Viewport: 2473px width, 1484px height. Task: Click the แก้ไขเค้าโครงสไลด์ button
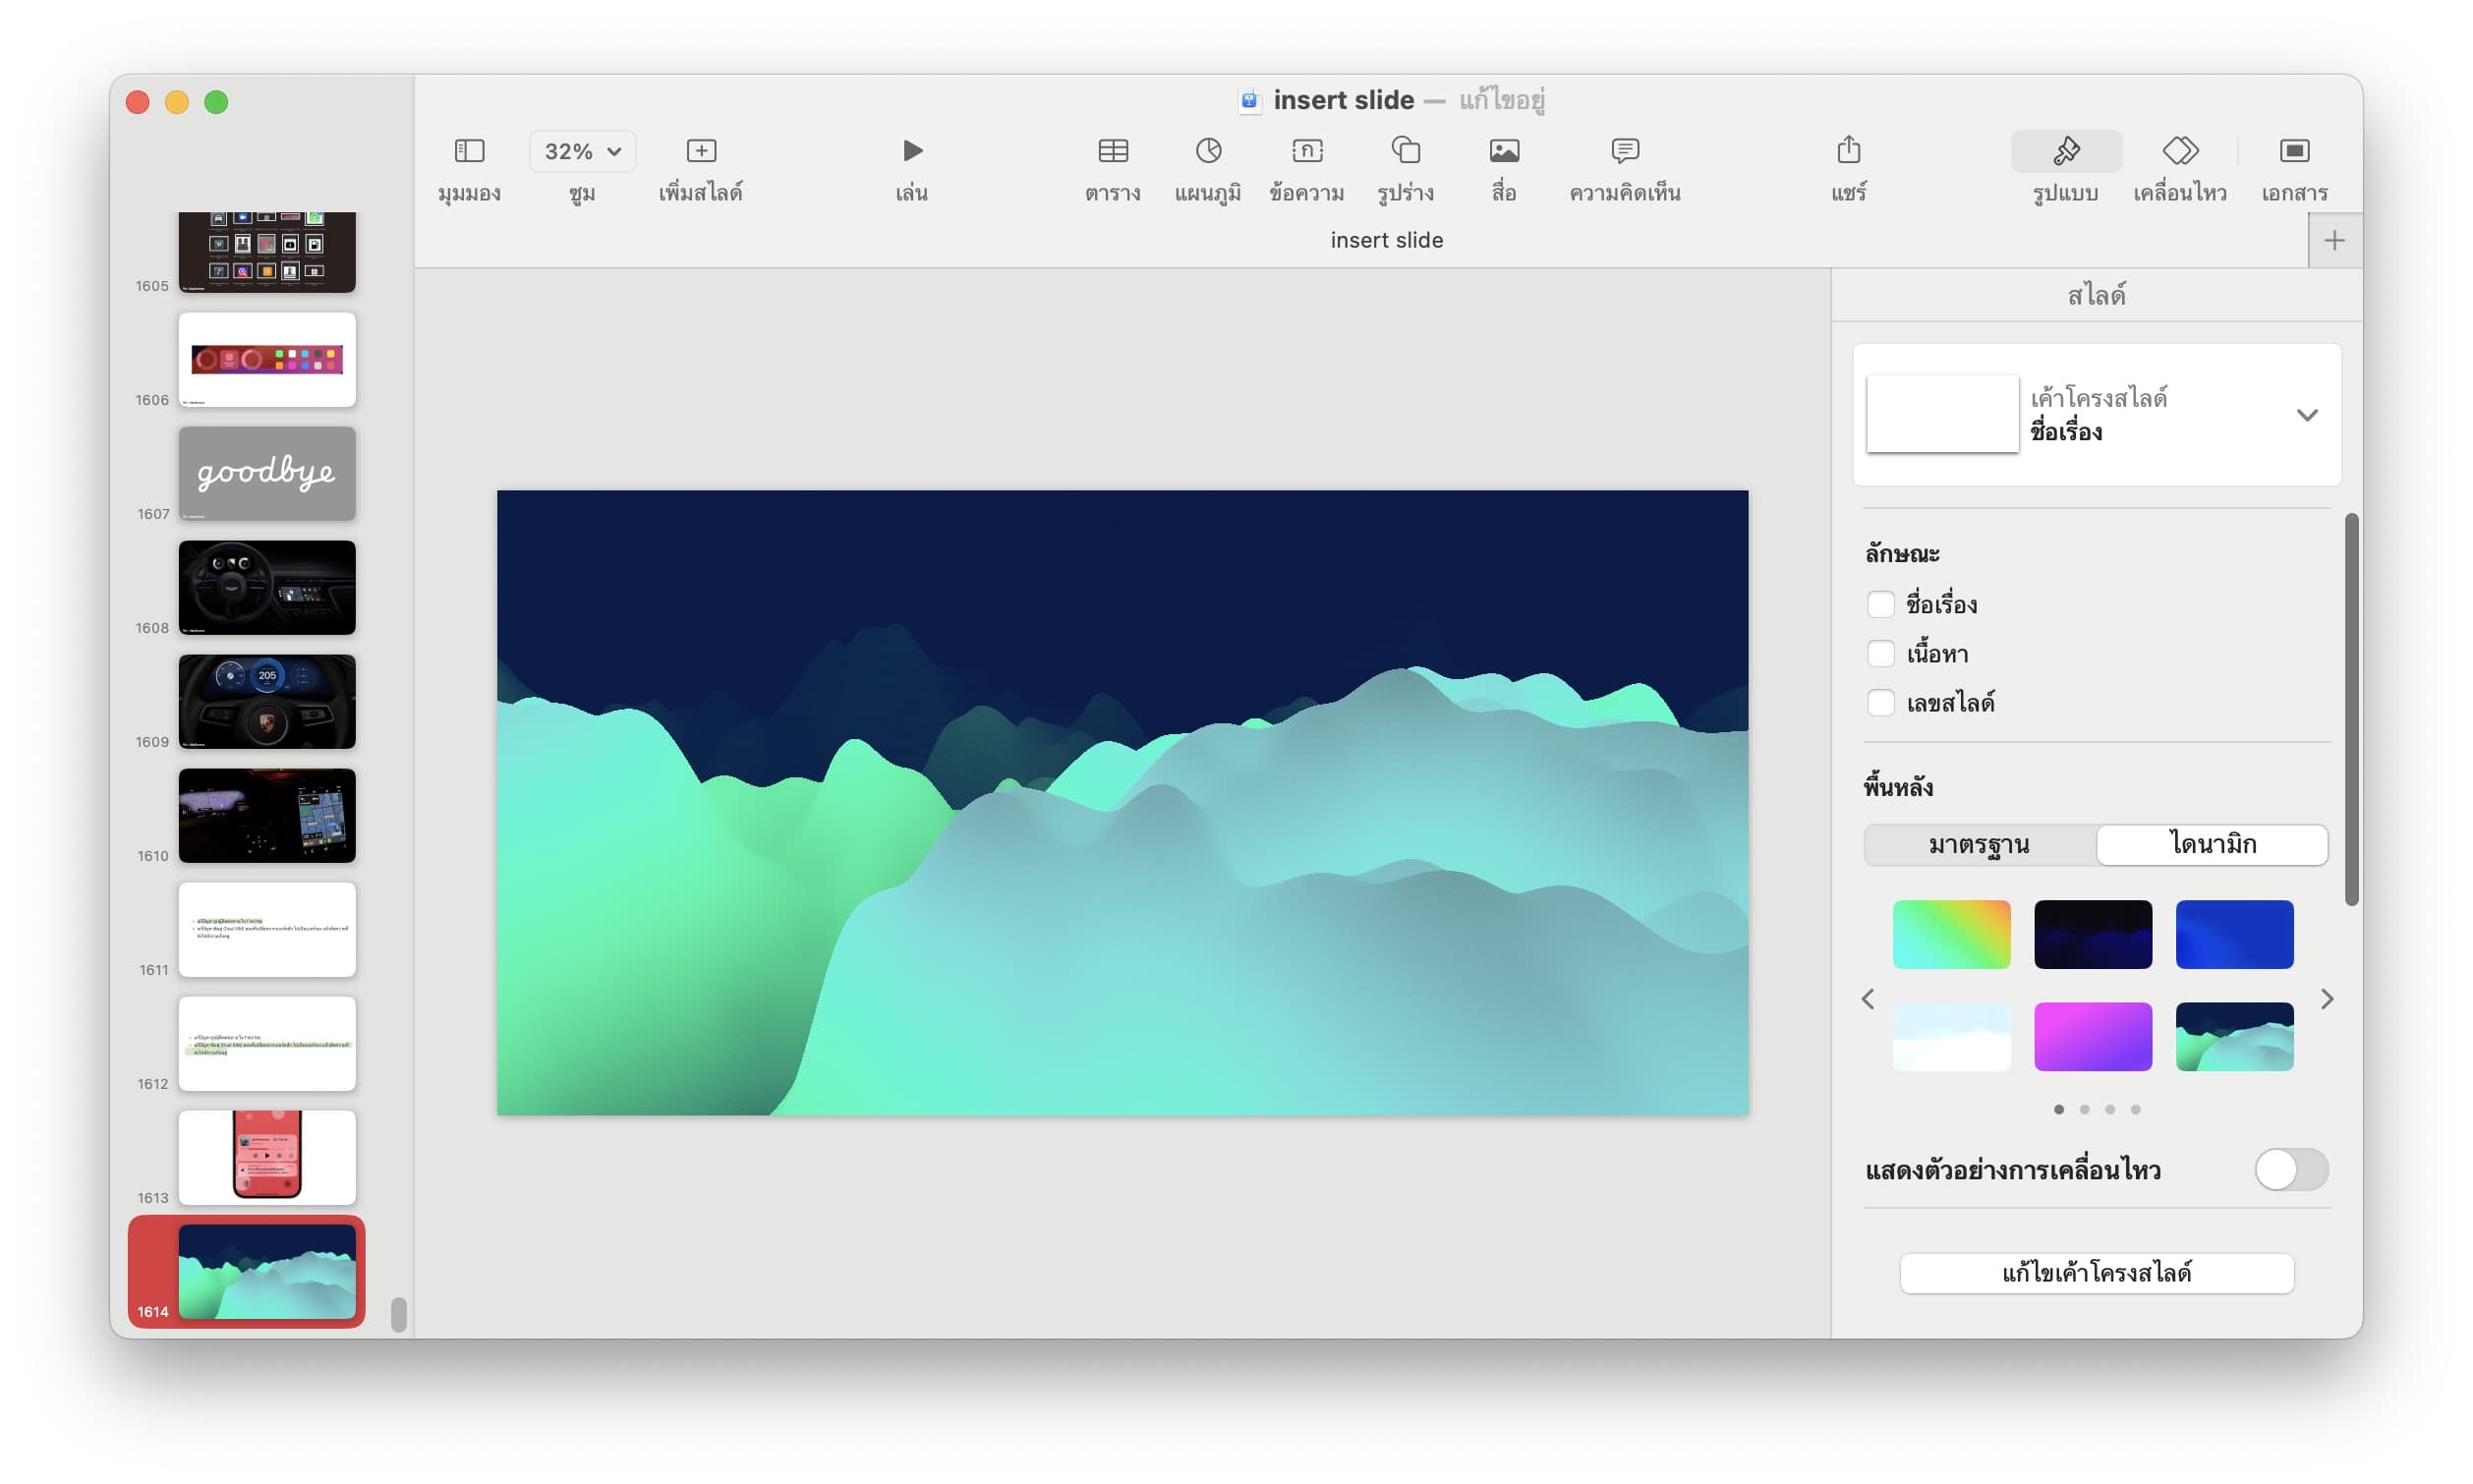[x=2096, y=1272]
